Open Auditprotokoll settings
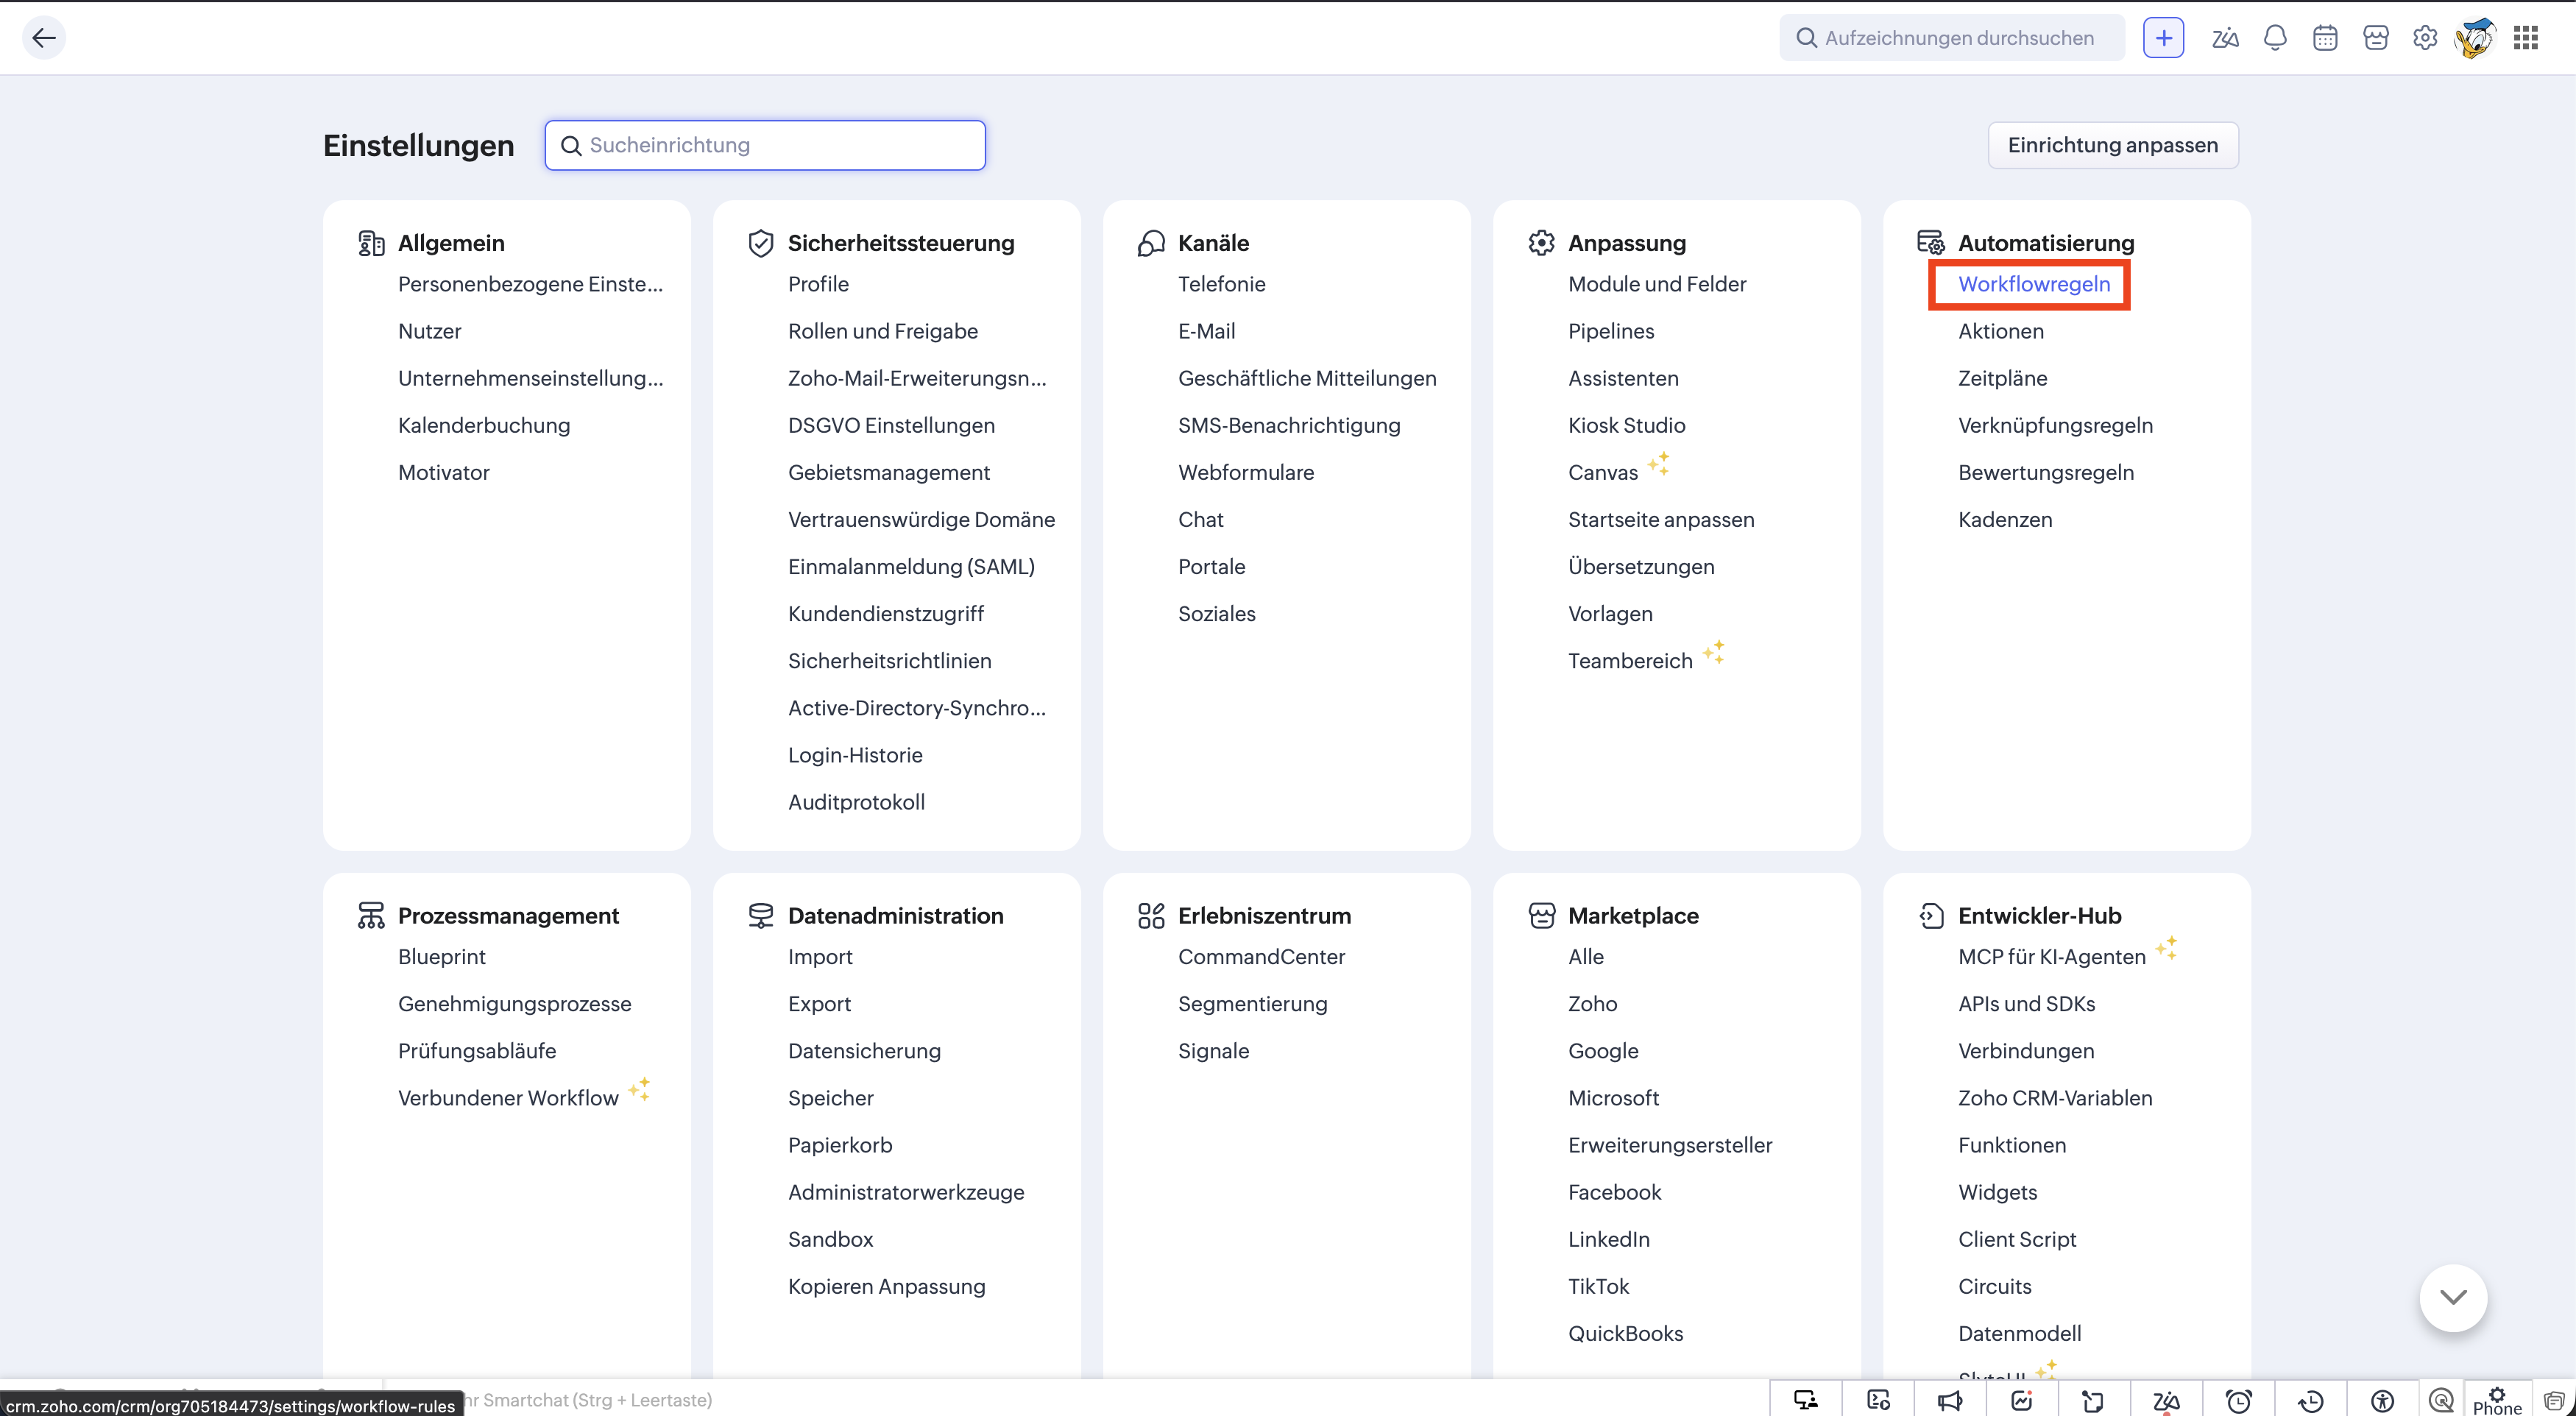 [856, 802]
